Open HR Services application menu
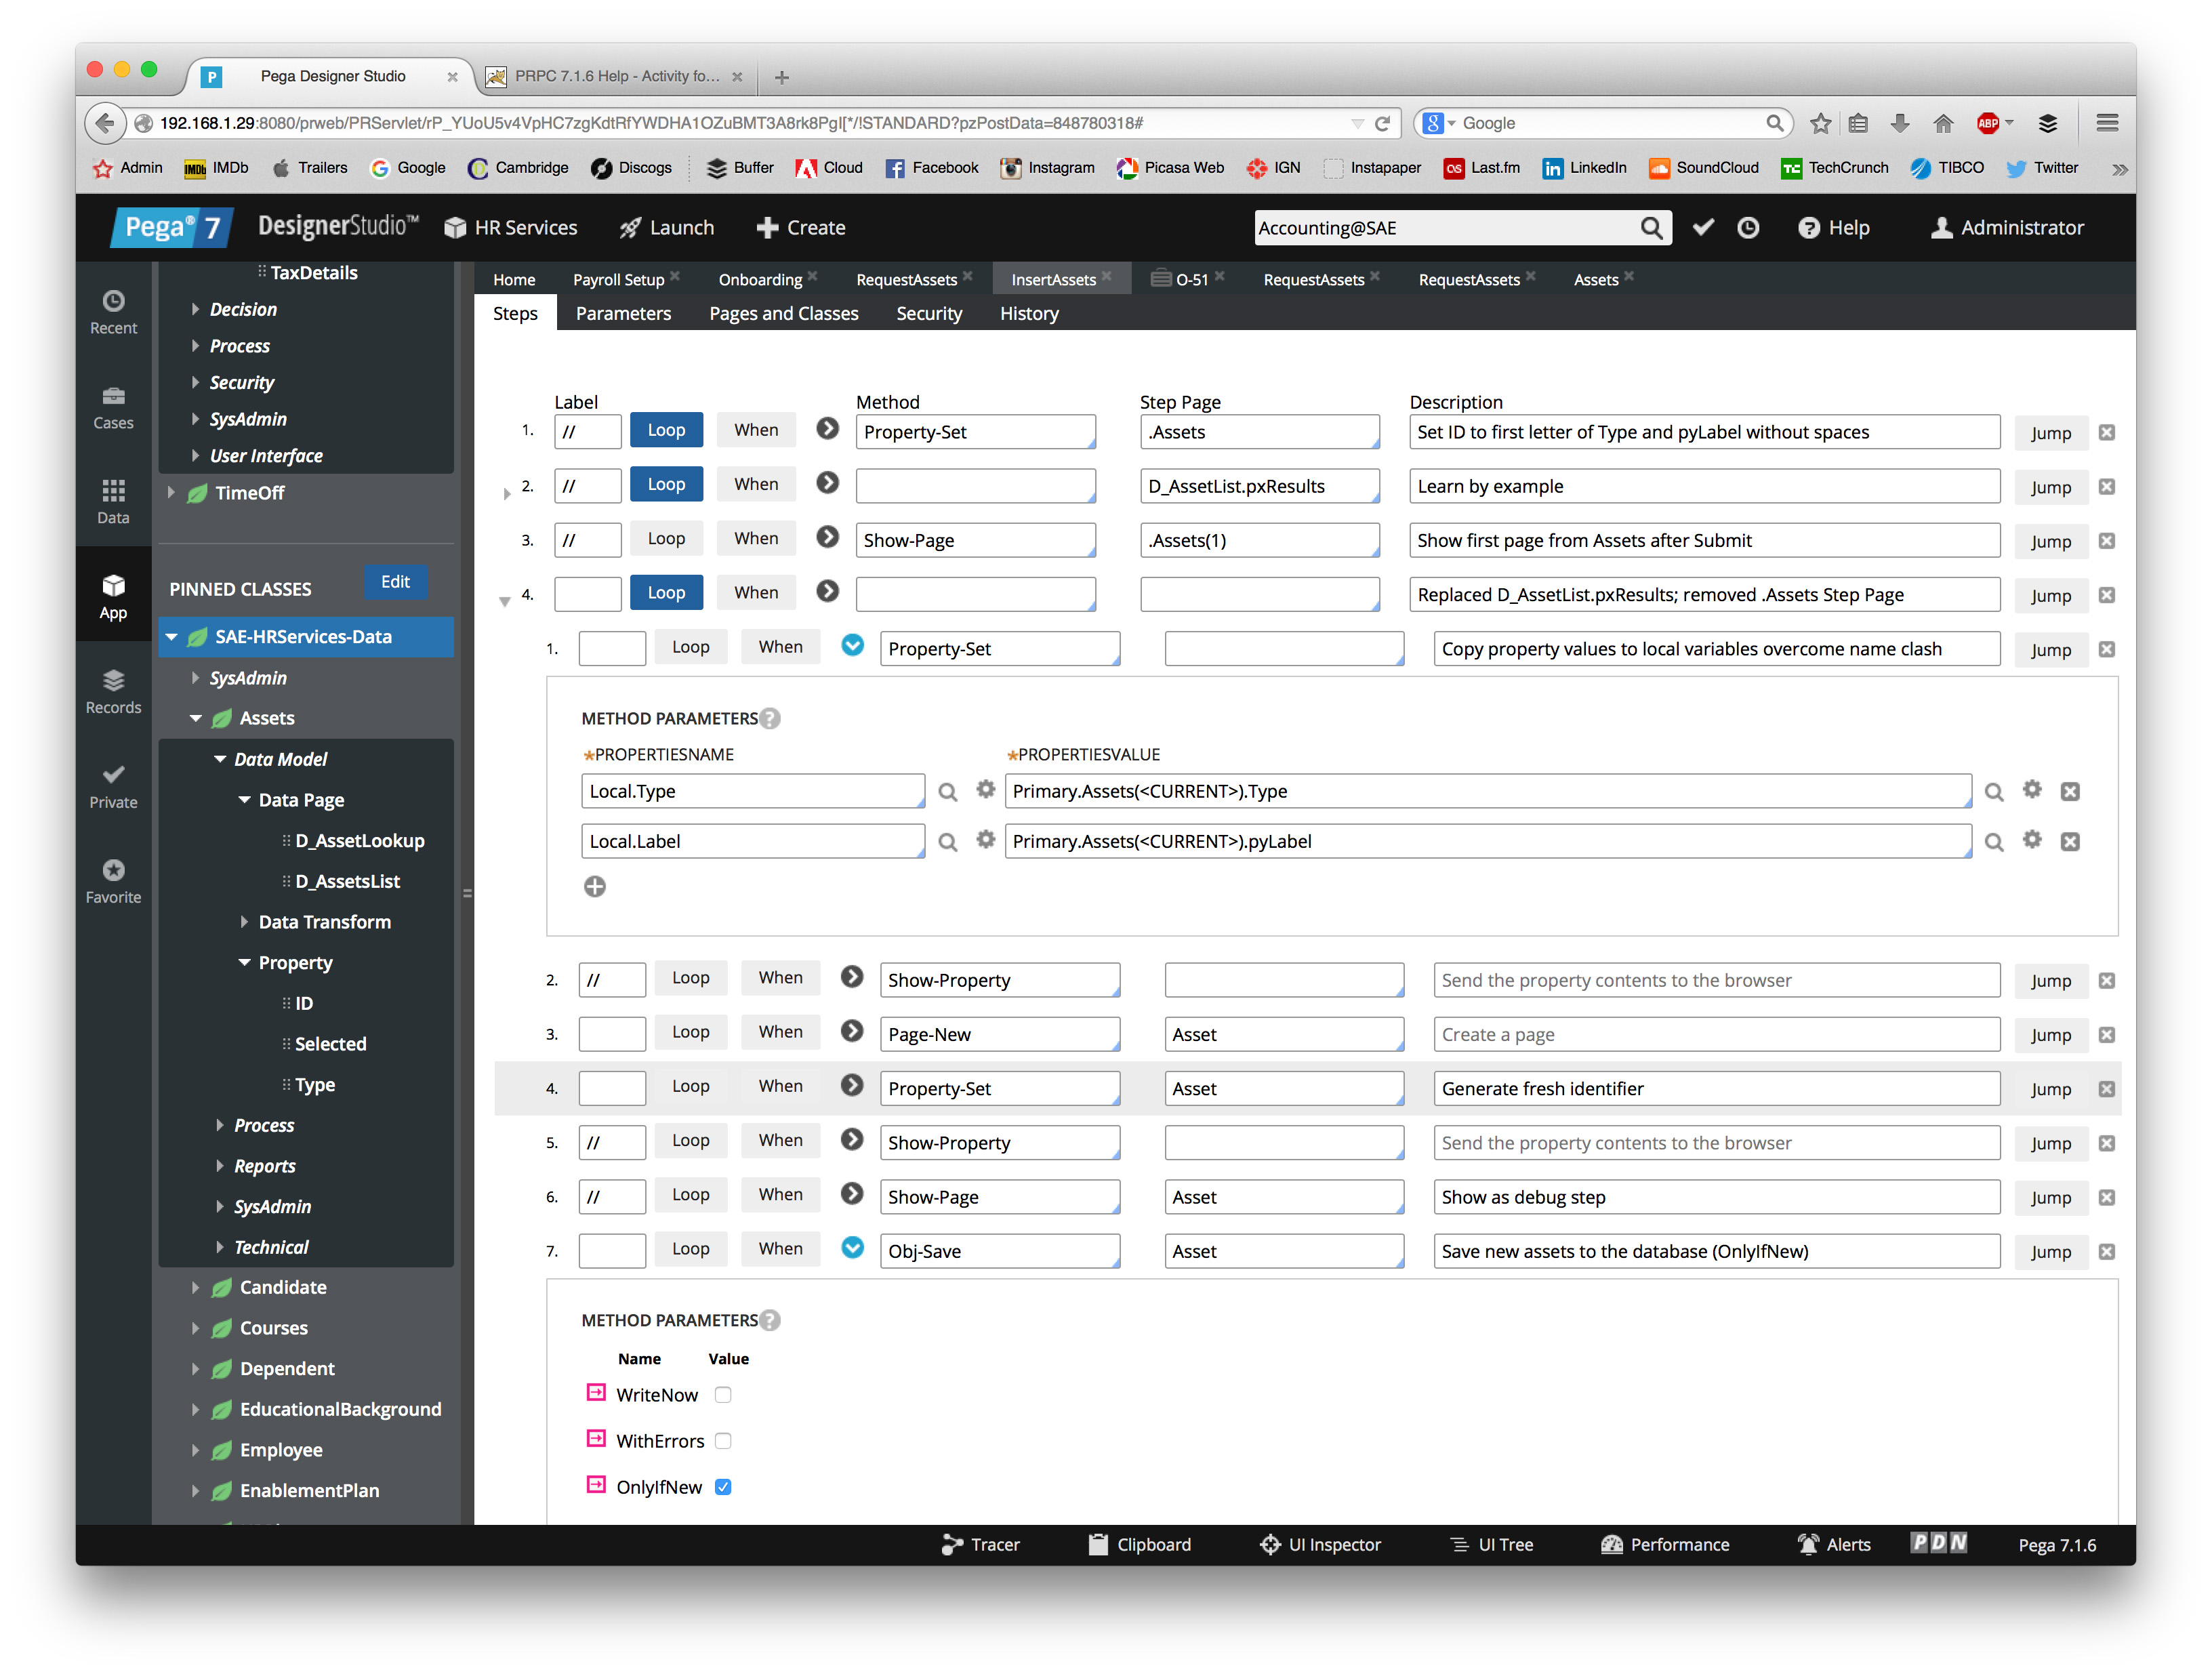The image size is (2212, 1674). (x=511, y=228)
